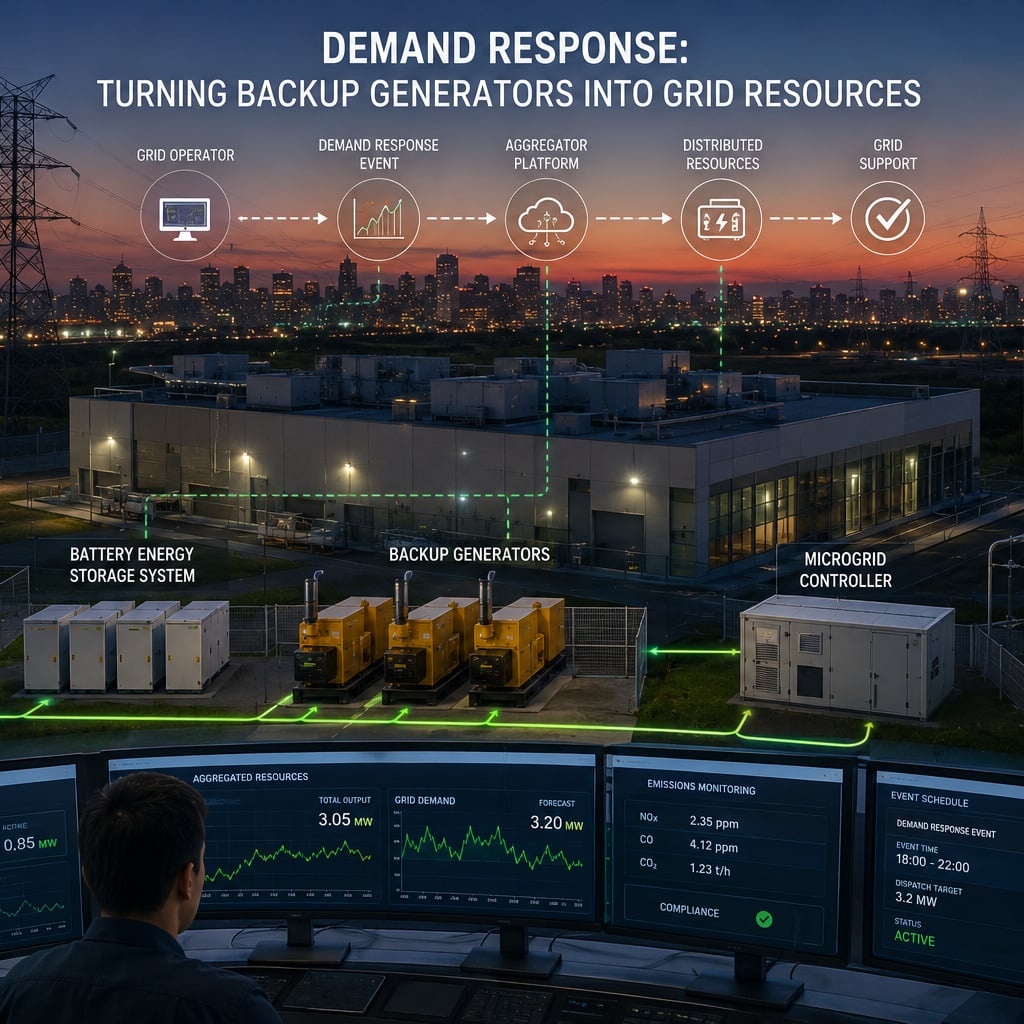Viewport: 1024px width, 1024px height.
Task: Click the 'DEMAND RESPONSE:' main title
Action: tap(505, 48)
